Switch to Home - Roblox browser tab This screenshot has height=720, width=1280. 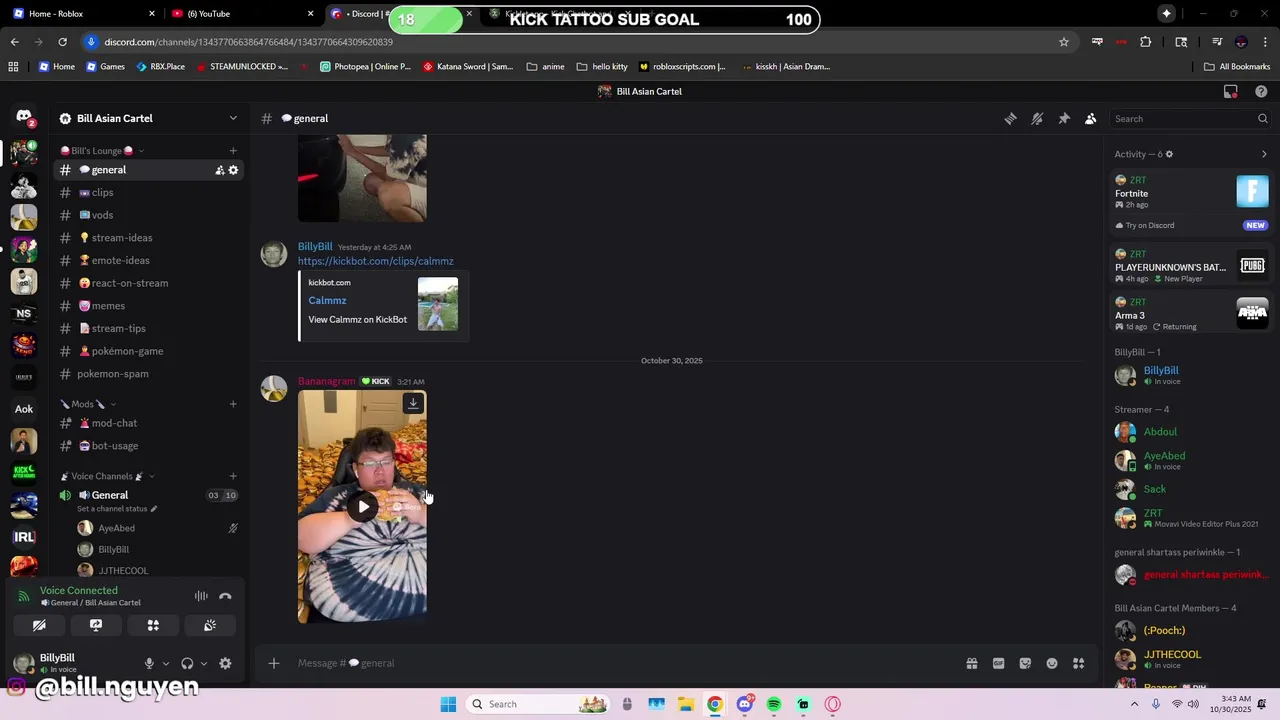(82, 14)
